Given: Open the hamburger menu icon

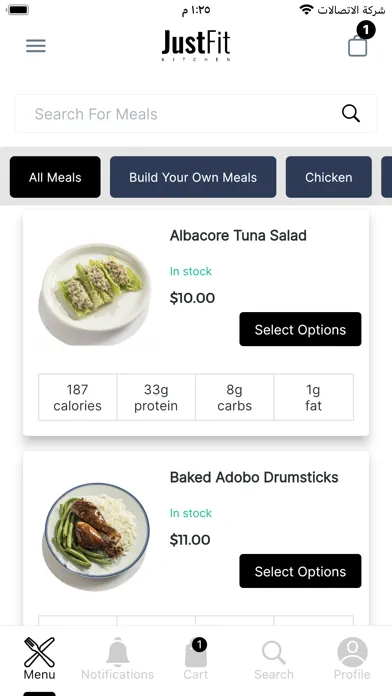Looking at the screenshot, I should point(36,46).
